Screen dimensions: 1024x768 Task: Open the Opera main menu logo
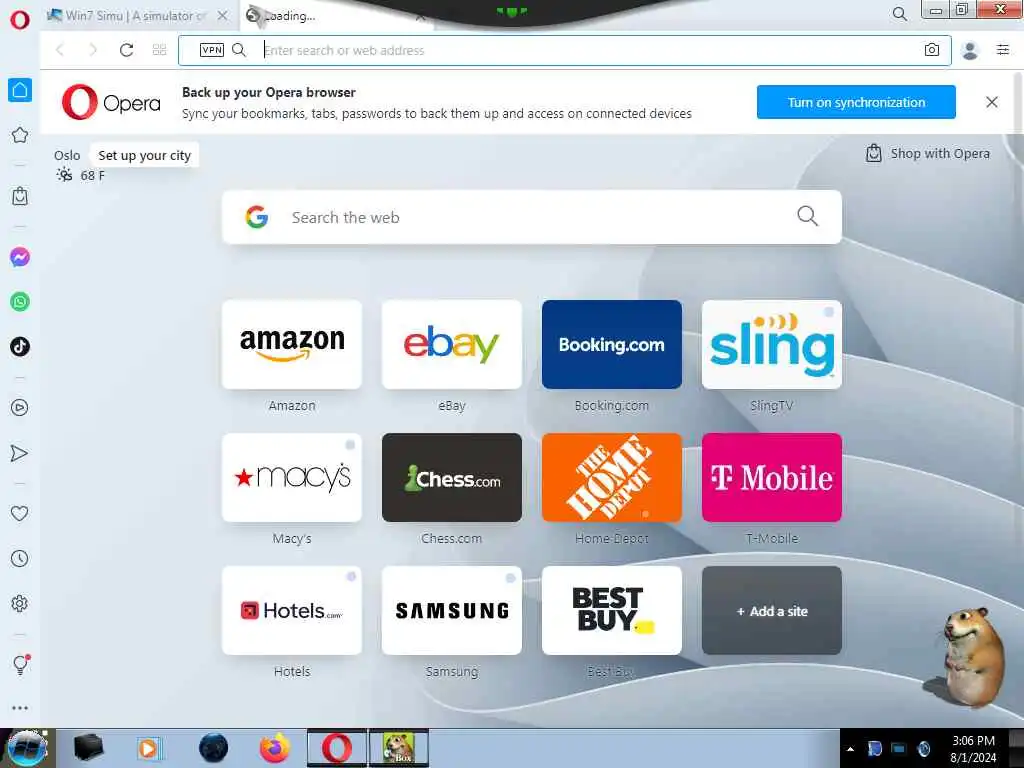pos(20,19)
